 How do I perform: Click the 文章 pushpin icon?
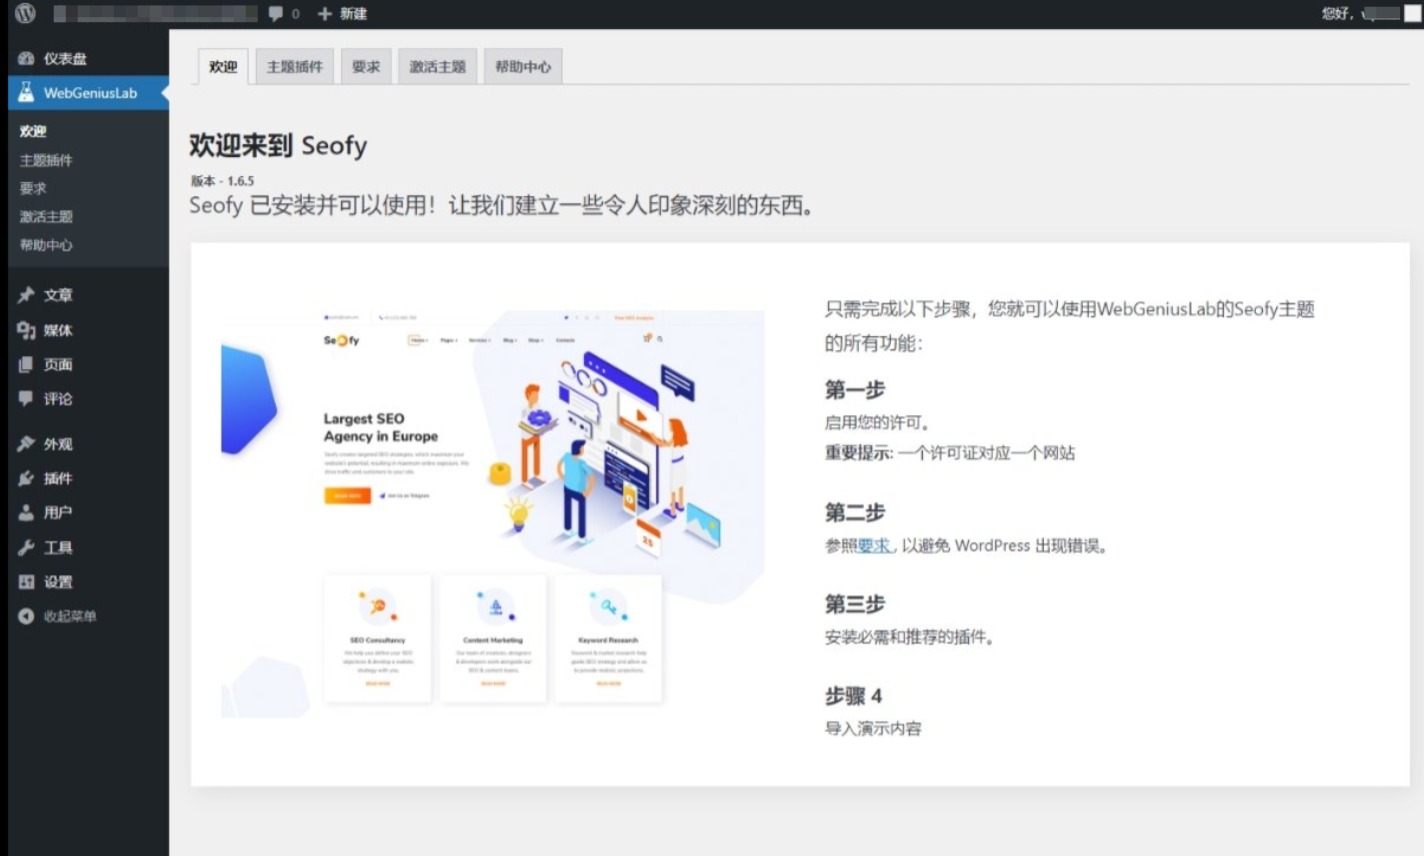(x=26, y=295)
